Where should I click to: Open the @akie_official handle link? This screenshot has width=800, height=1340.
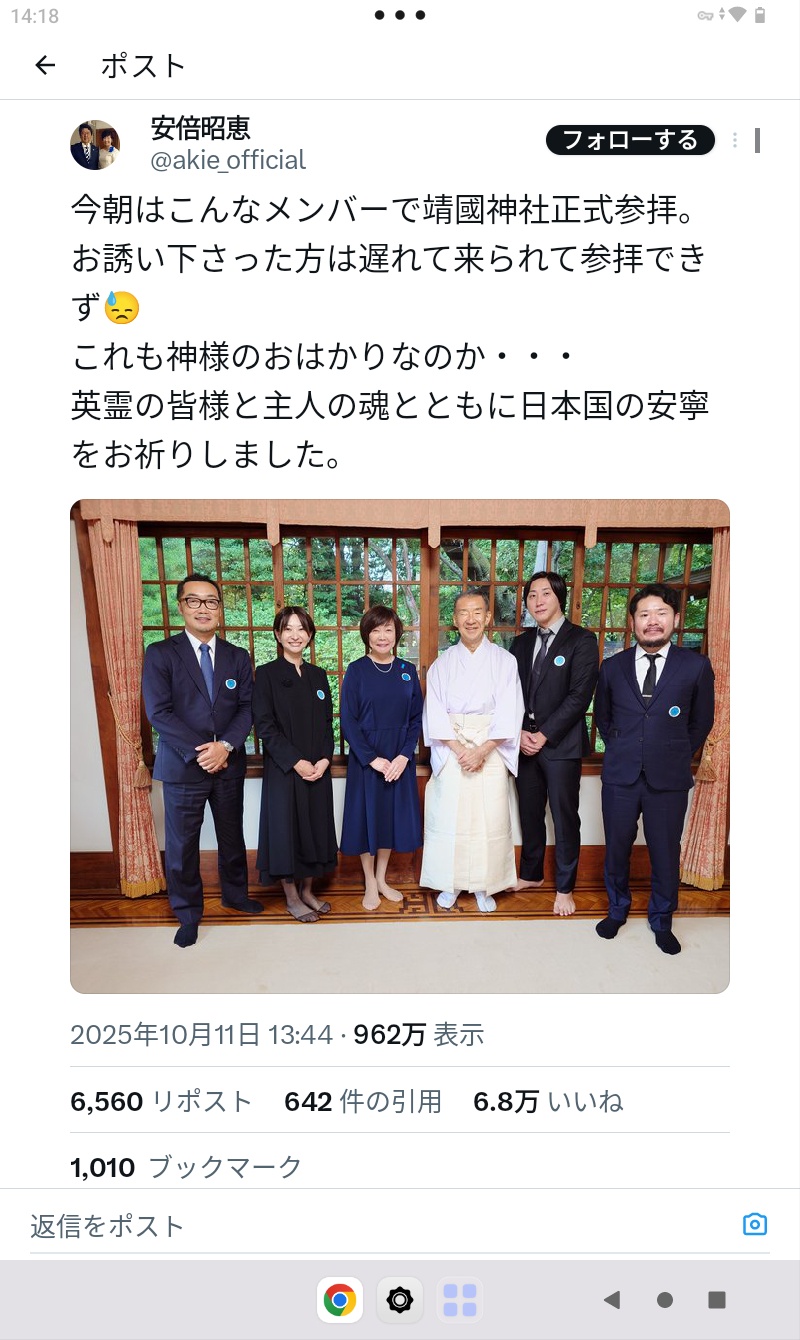point(228,160)
